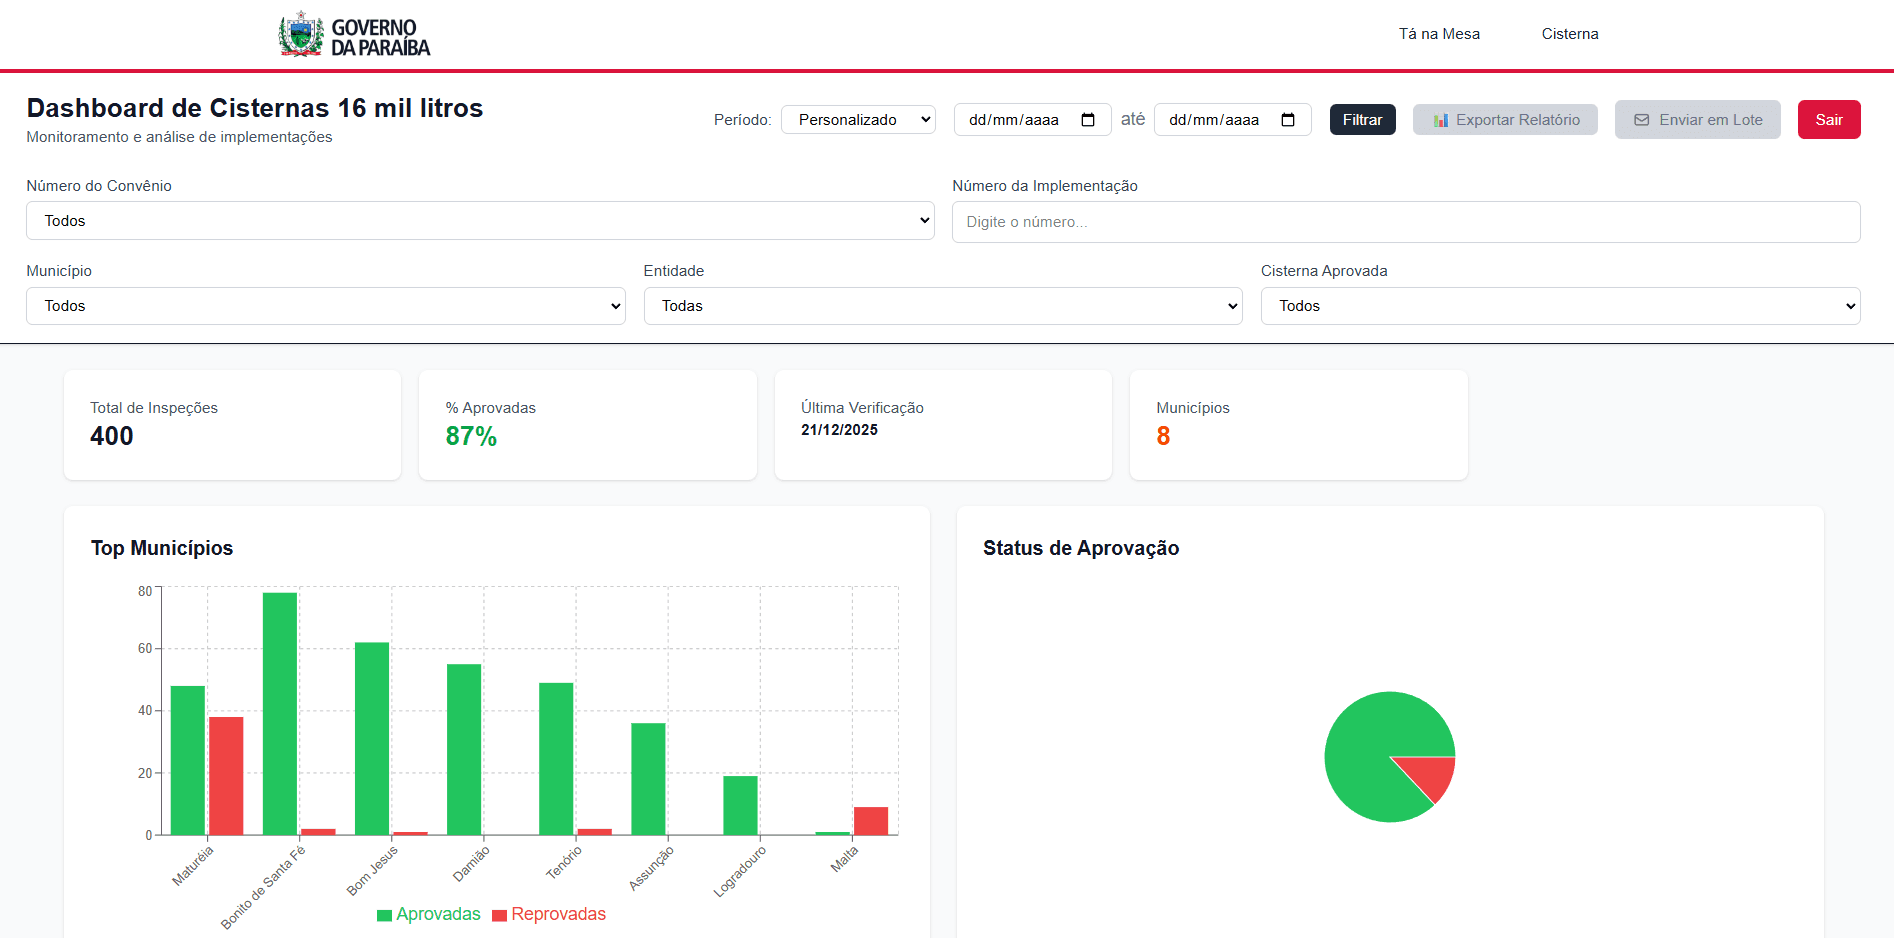Image resolution: width=1894 pixels, height=938 pixels.
Task: Expand the Entidade filter dropdown
Action: point(942,306)
